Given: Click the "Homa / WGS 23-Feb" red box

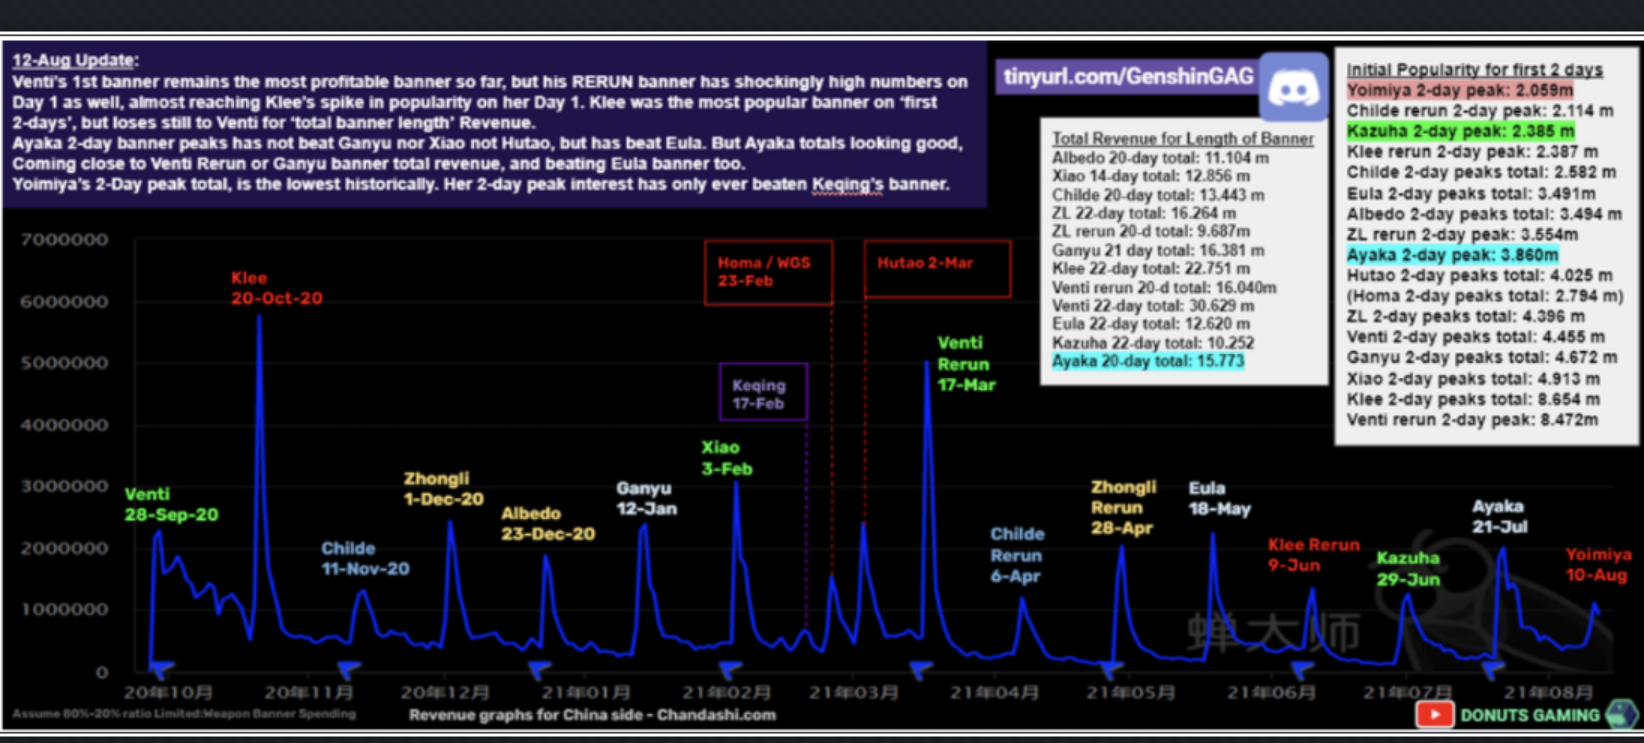Looking at the screenshot, I should pos(768,272).
